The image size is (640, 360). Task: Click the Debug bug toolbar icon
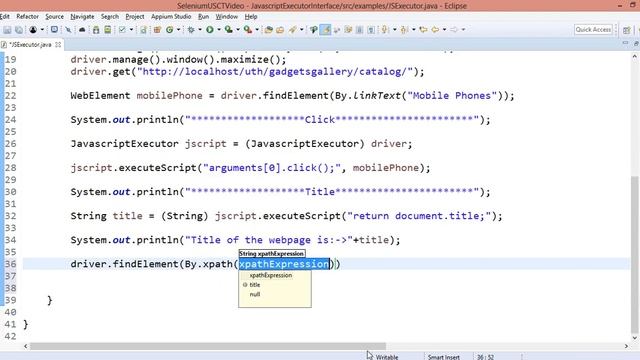point(191,30)
